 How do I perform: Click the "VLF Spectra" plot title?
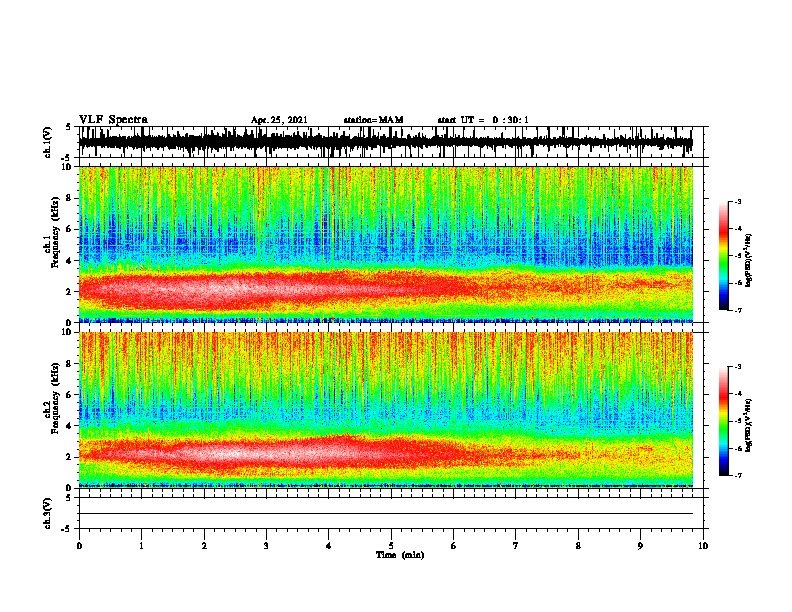point(113,120)
